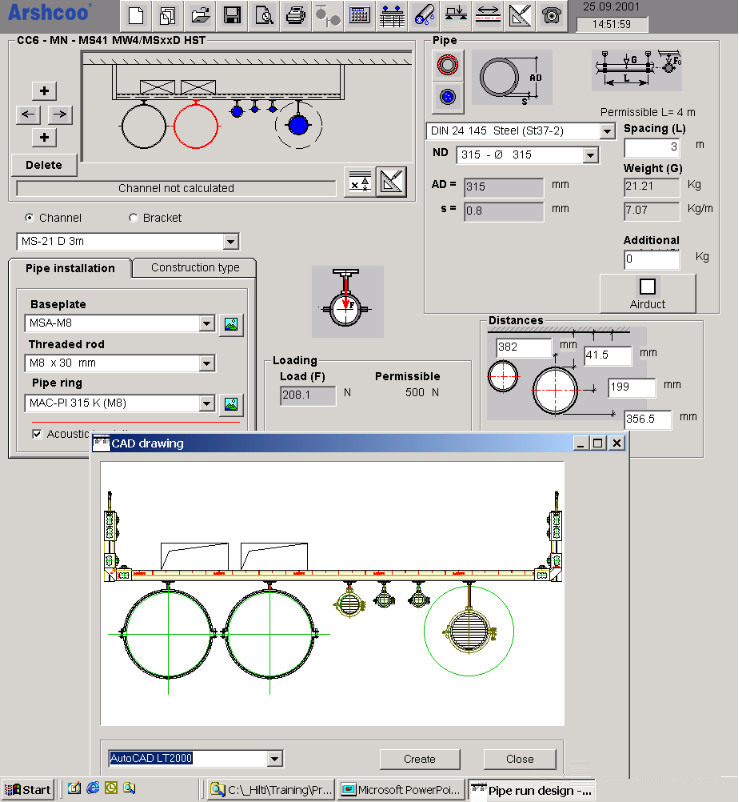Click the Load (F) 208.1 field

pos(308,395)
